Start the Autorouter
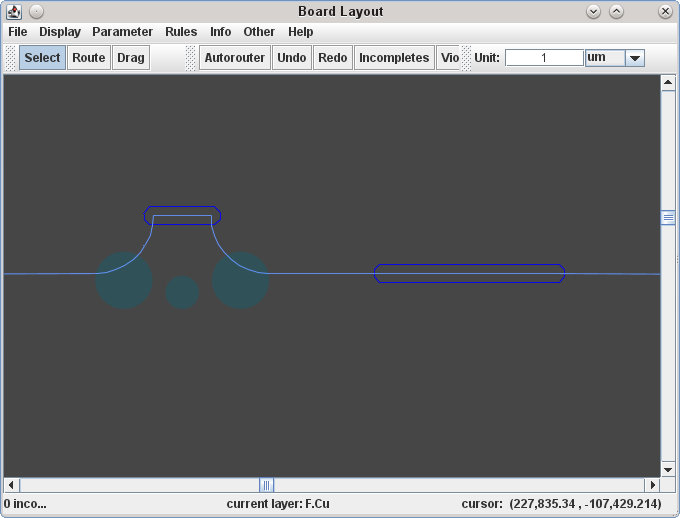 point(235,58)
